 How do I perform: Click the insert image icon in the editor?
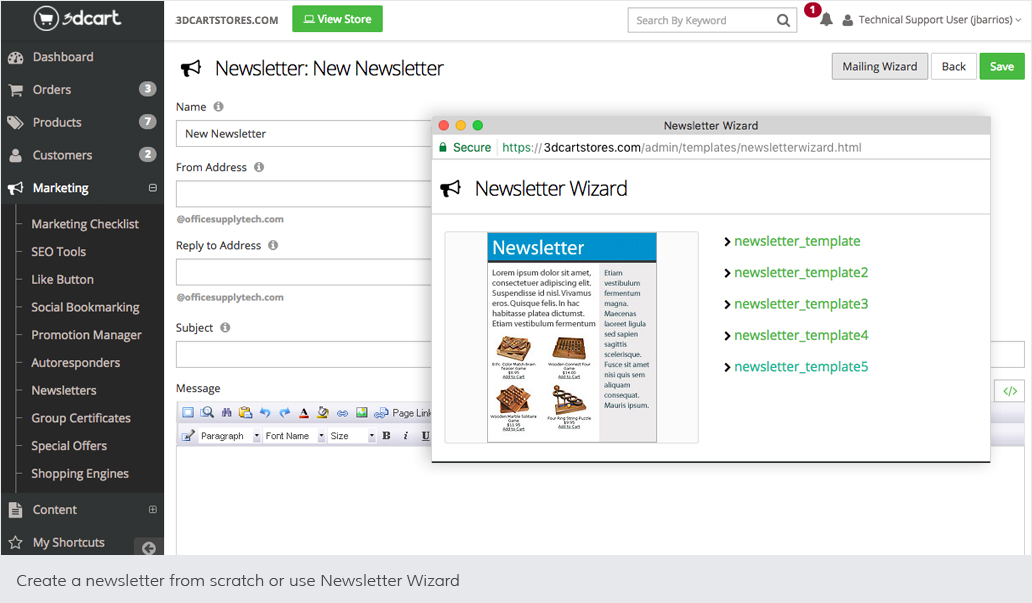(x=361, y=413)
